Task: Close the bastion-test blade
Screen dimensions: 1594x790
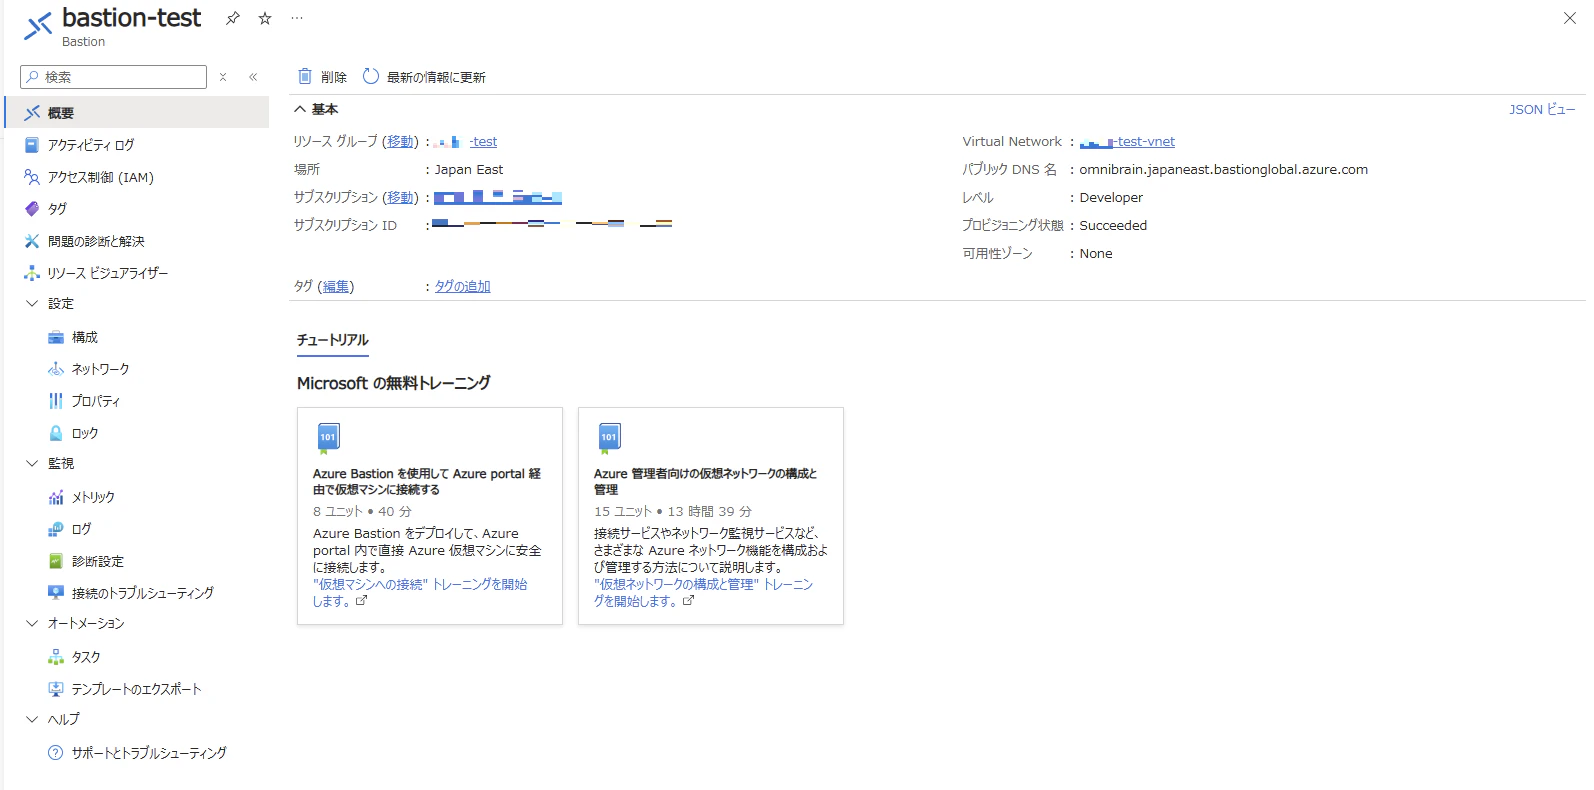Action: 1570,18
